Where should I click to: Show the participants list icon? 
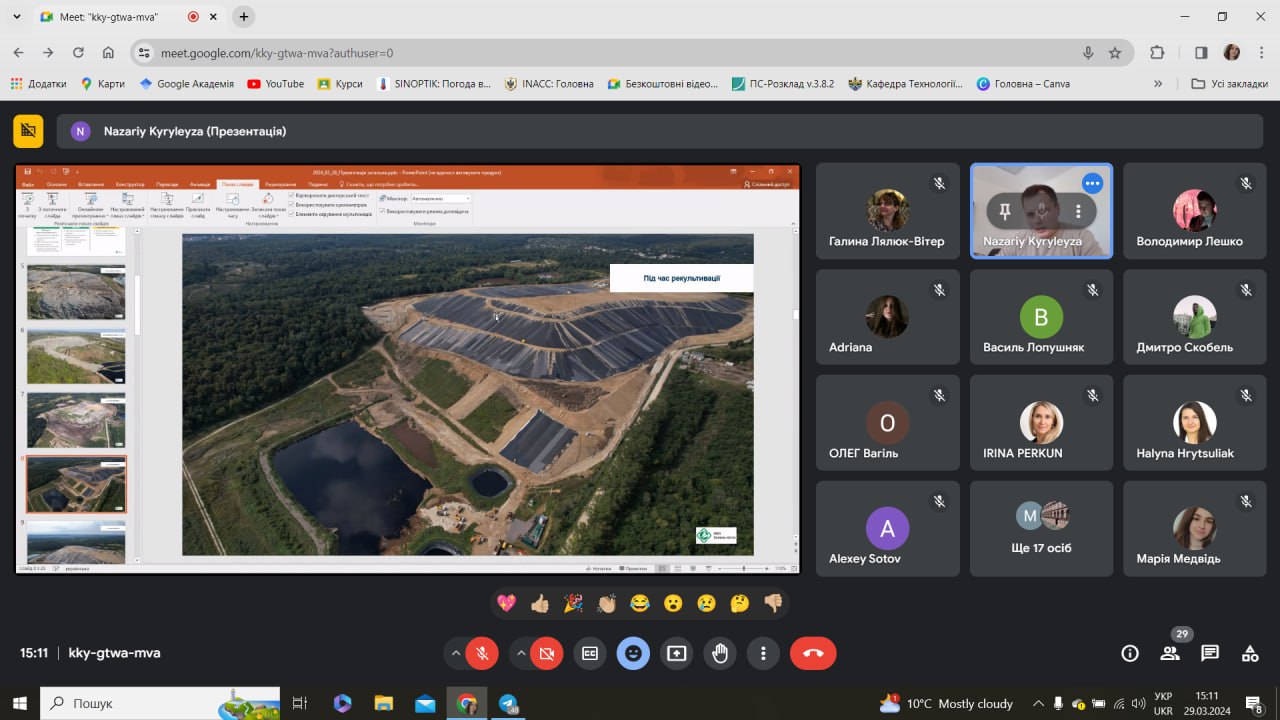1169,653
